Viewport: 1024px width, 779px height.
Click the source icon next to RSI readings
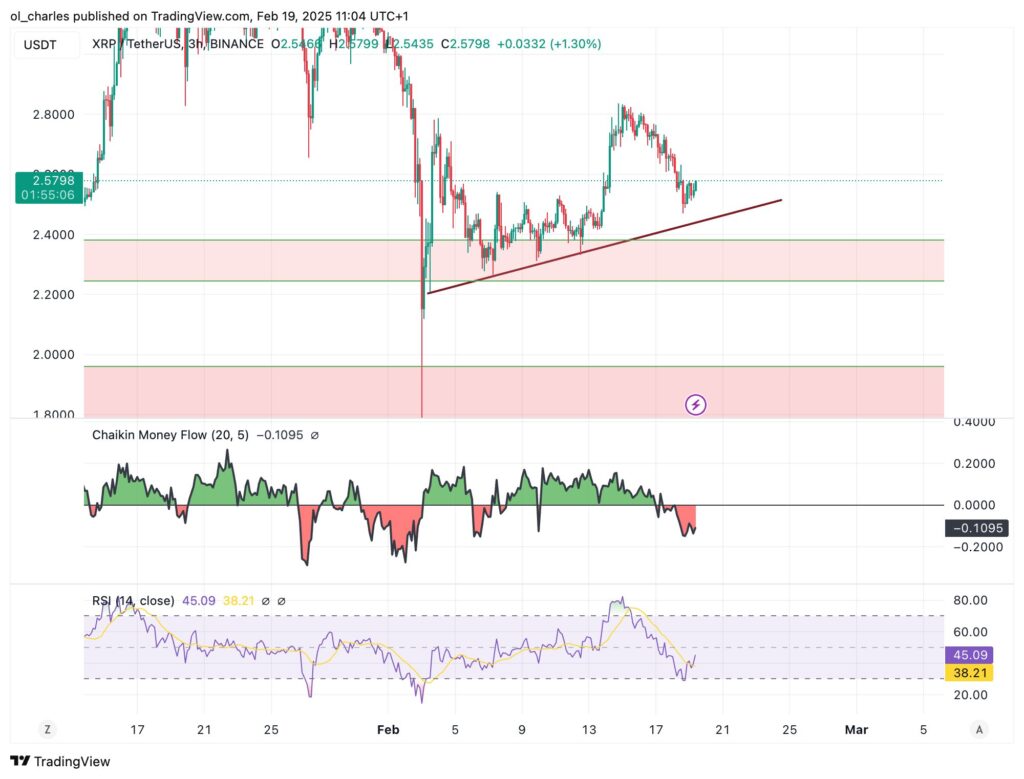pos(281,601)
